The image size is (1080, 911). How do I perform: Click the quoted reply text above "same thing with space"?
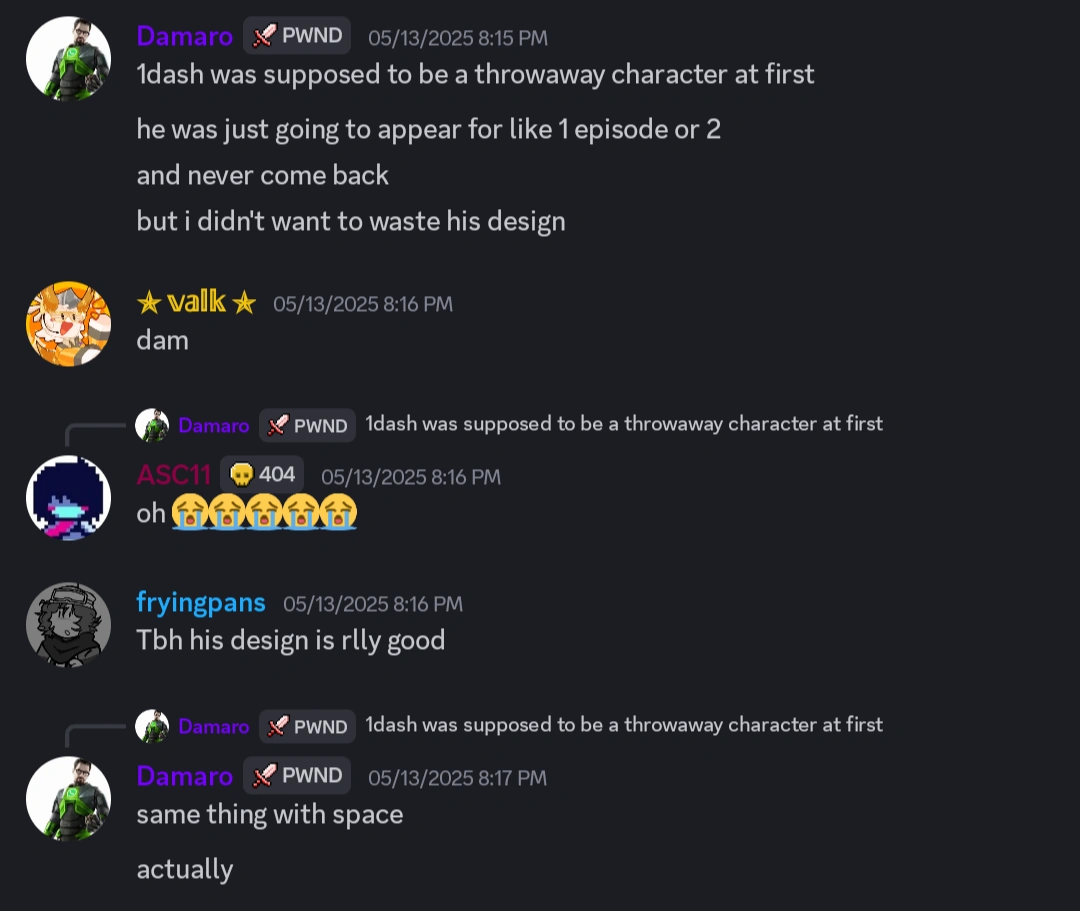pyautogui.click(x=623, y=725)
